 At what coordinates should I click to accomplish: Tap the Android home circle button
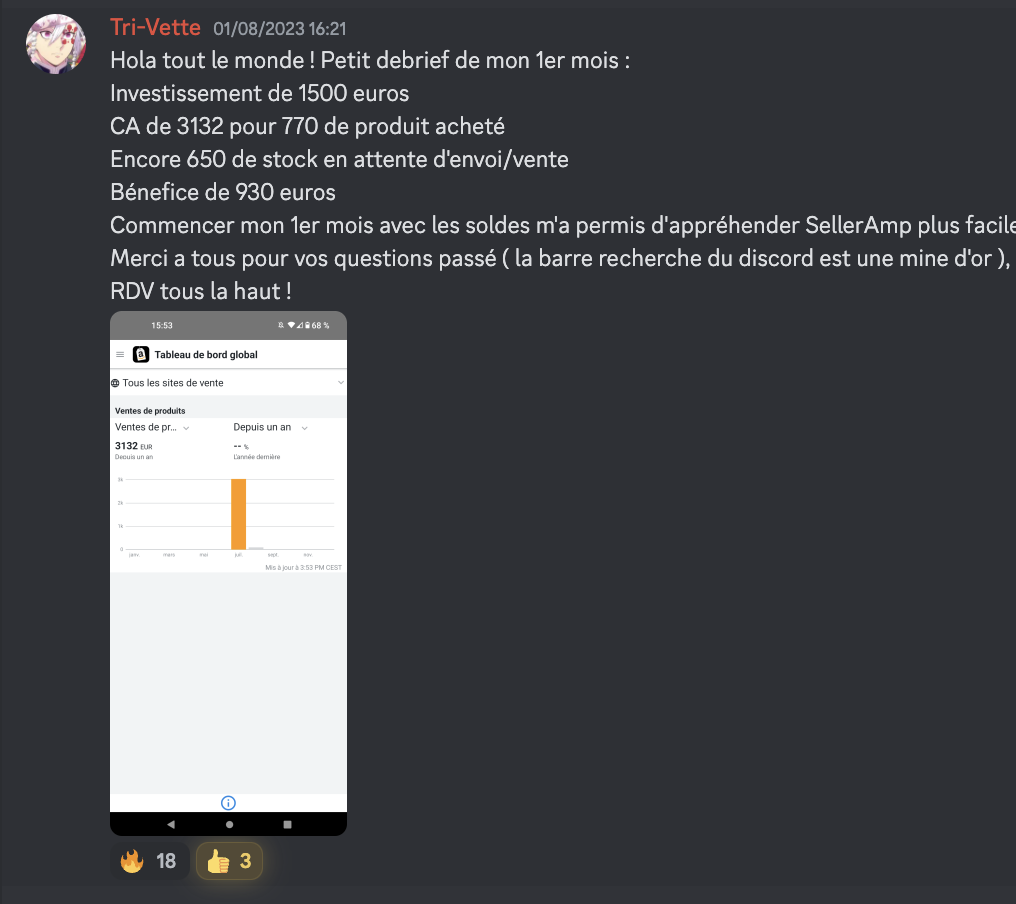[229, 824]
